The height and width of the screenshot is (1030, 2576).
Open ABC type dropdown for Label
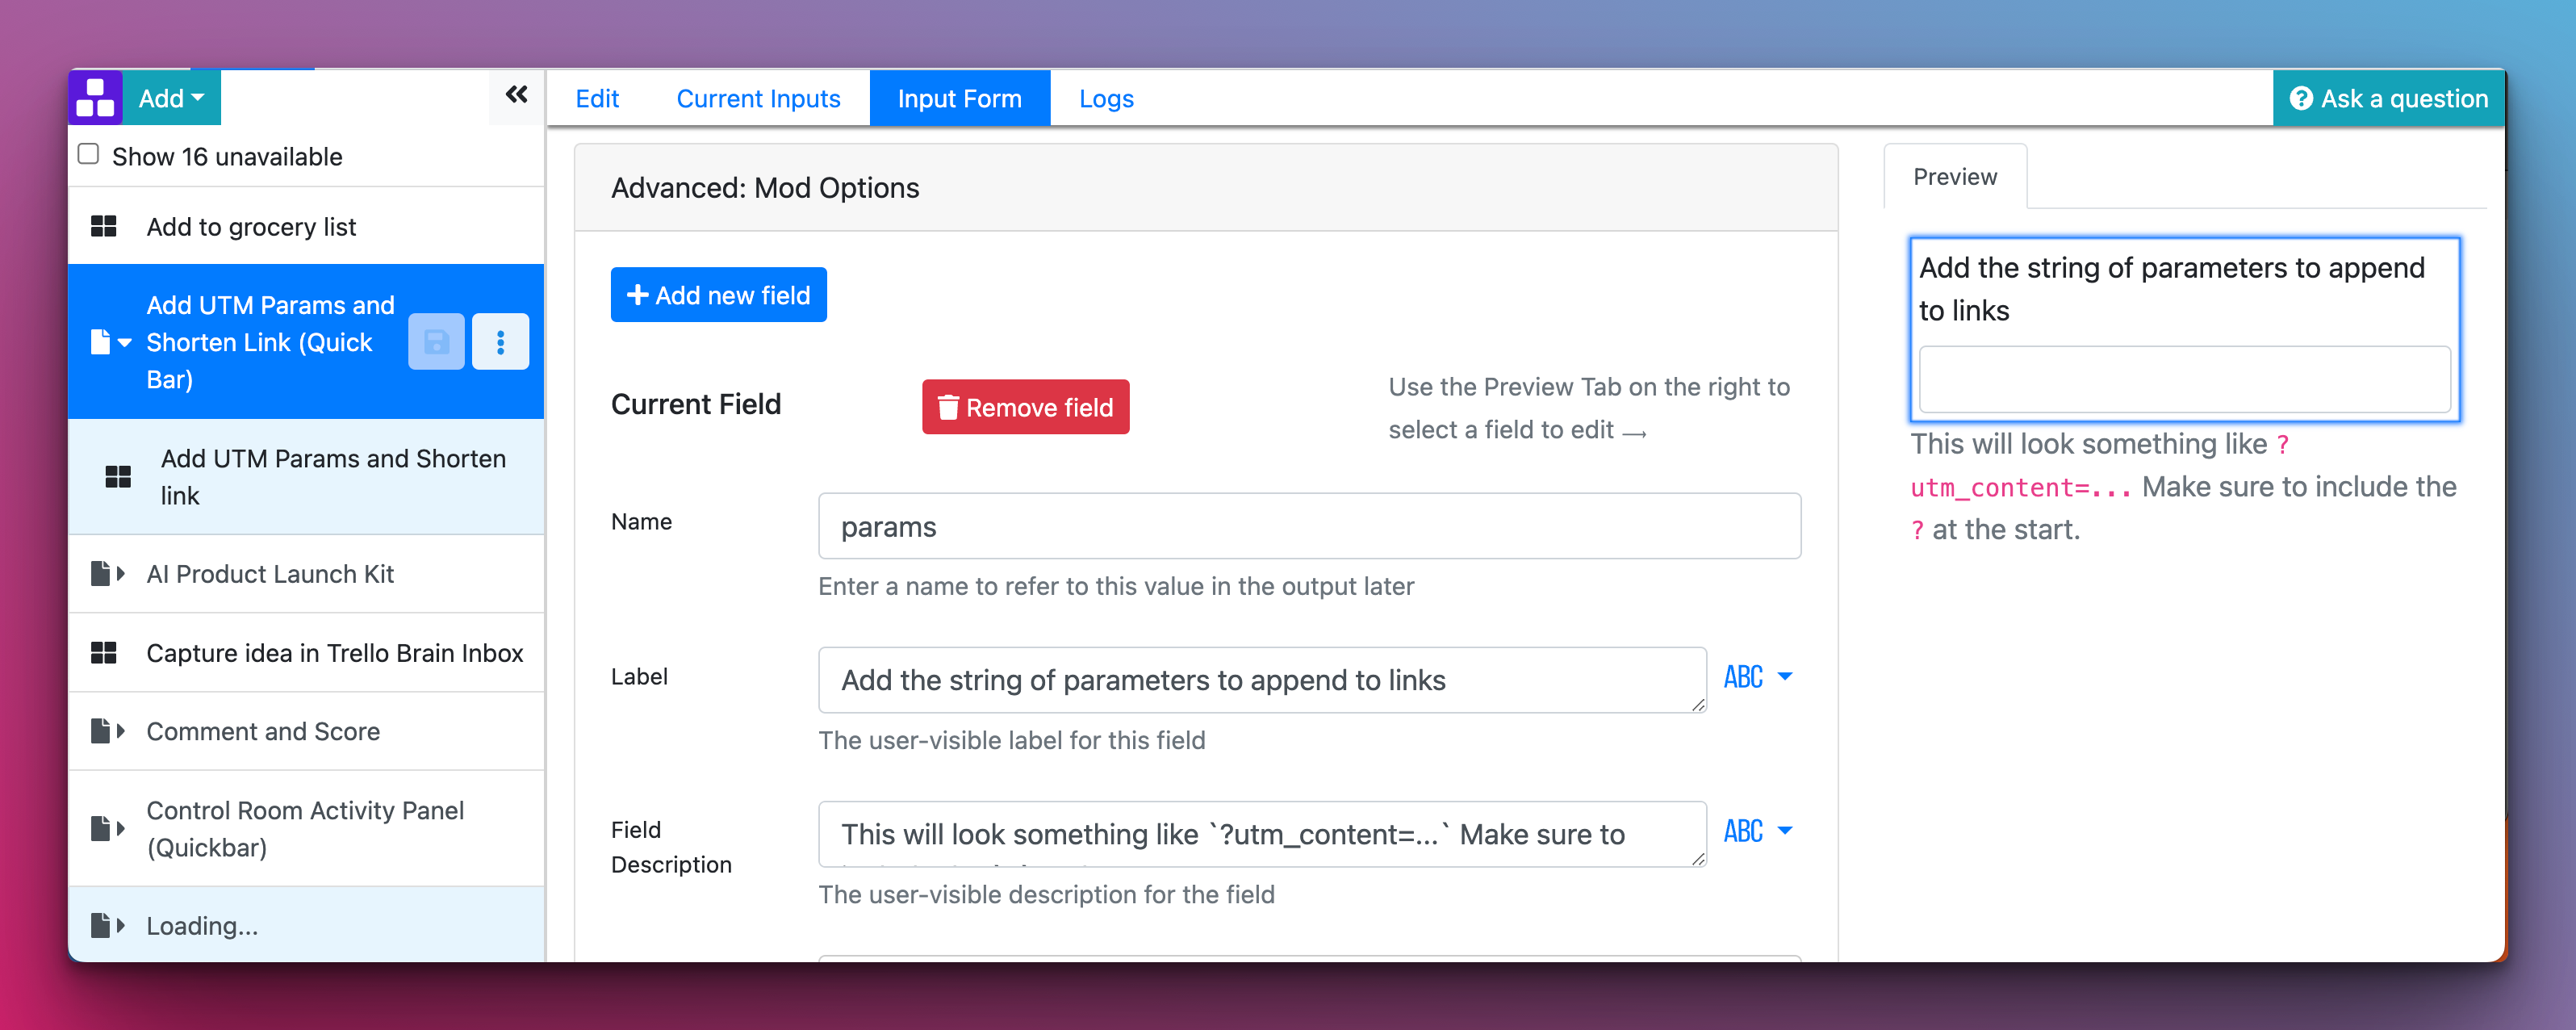coord(1757,677)
